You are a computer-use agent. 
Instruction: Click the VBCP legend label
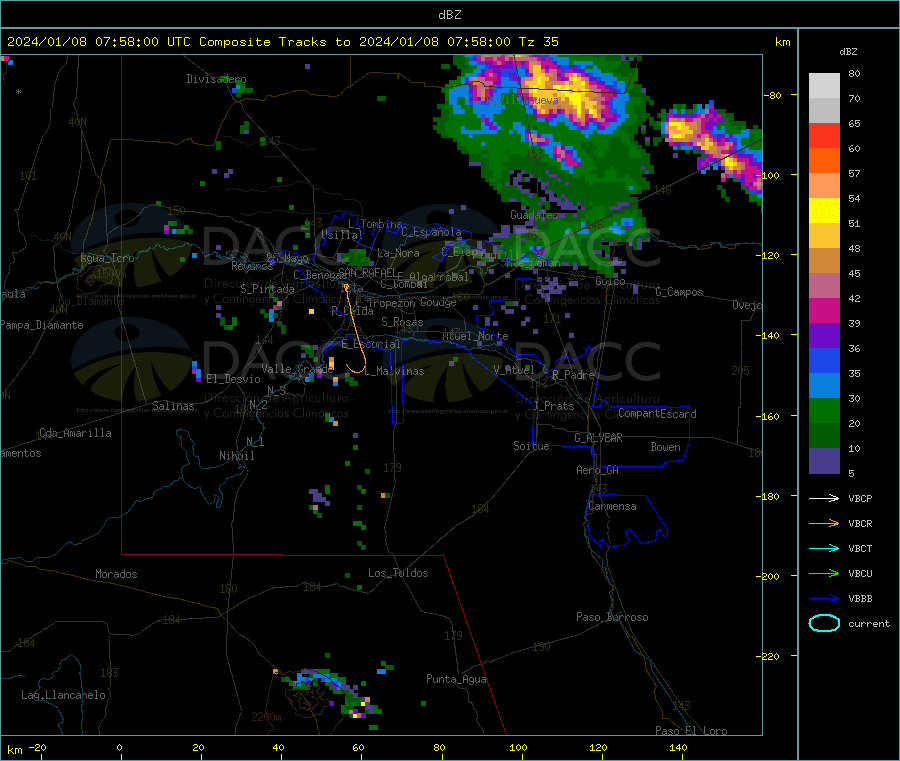tap(860, 498)
